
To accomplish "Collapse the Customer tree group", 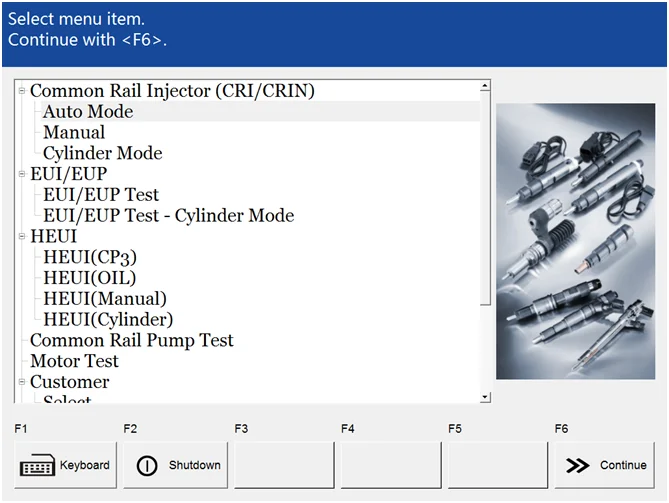I will point(22,382).
